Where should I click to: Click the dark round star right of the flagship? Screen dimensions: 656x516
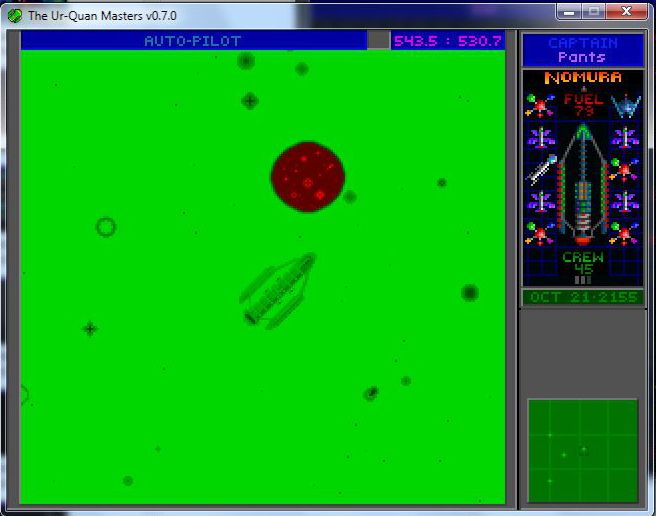pyautogui.click(x=470, y=293)
